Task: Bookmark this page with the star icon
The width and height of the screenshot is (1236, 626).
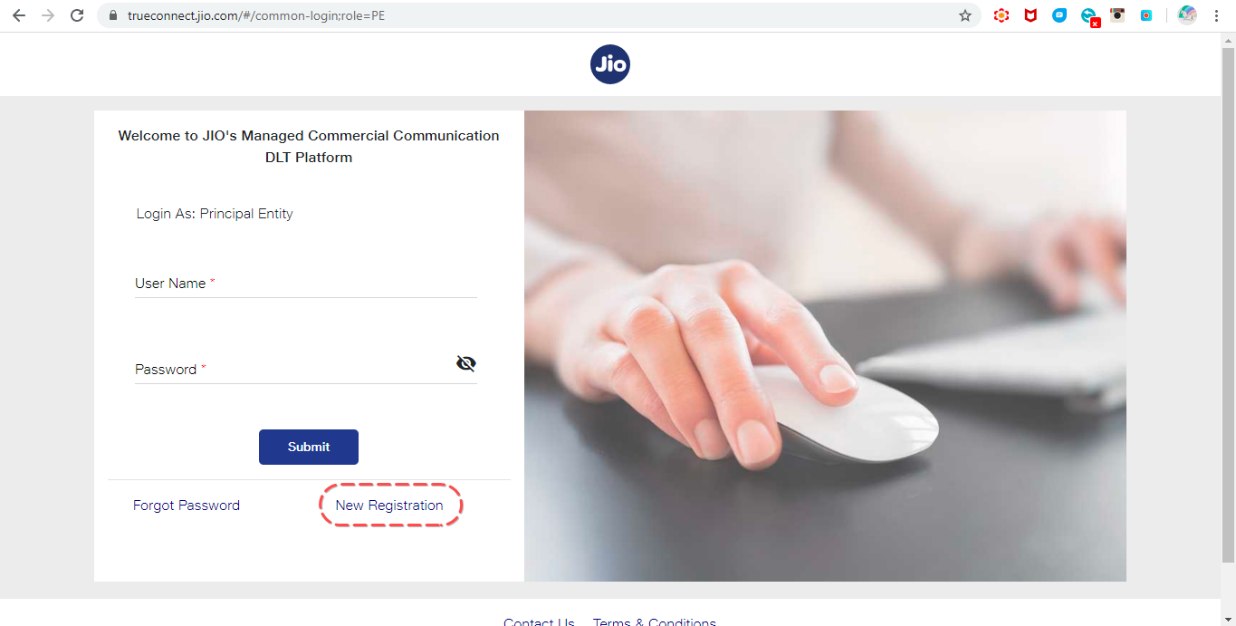Action: 965,16
